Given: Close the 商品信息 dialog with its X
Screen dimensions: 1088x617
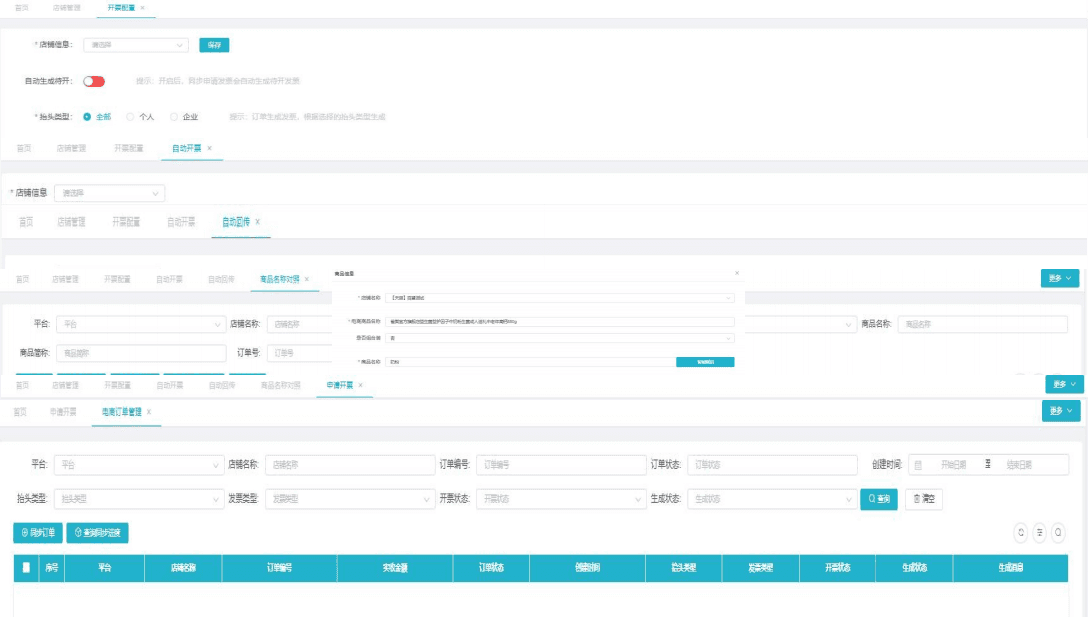Looking at the screenshot, I should (737, 273).
